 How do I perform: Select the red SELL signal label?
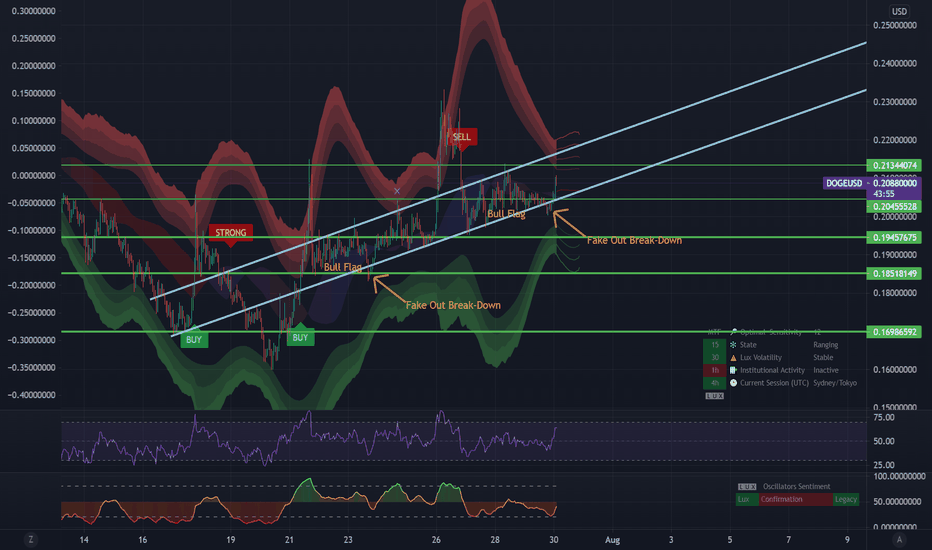(x=462, y=137)
